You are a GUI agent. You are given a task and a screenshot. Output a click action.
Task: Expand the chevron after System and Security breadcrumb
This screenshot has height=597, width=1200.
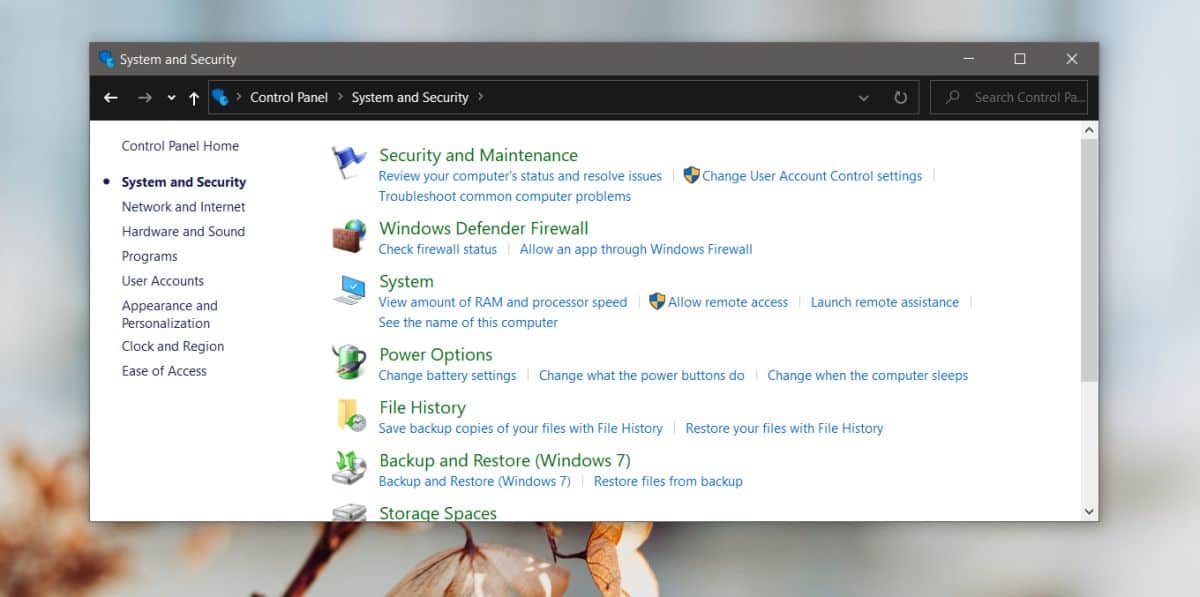coord(481,98)
